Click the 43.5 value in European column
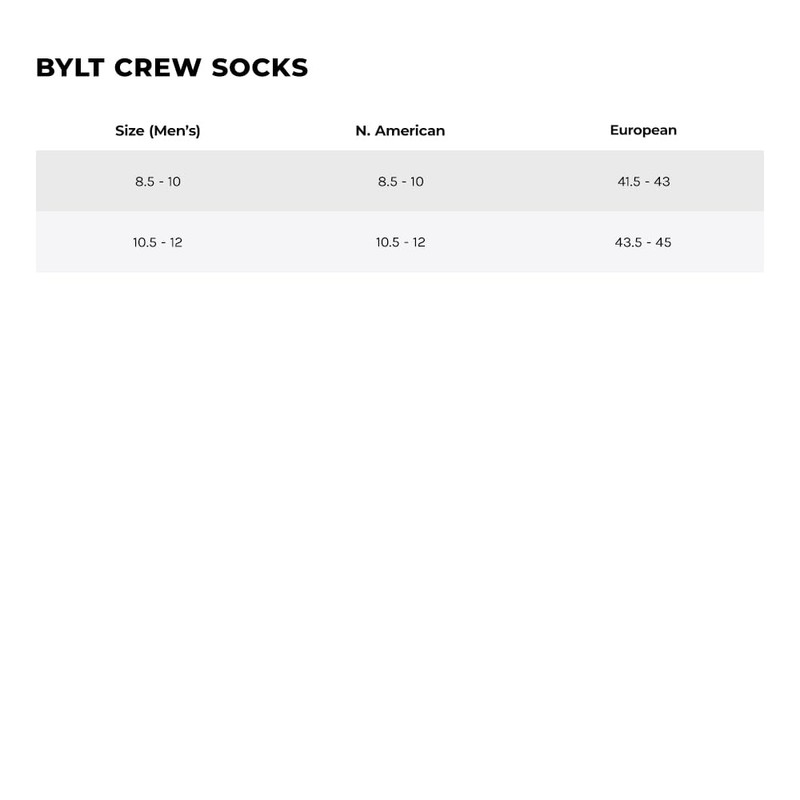 pos(629,242)
